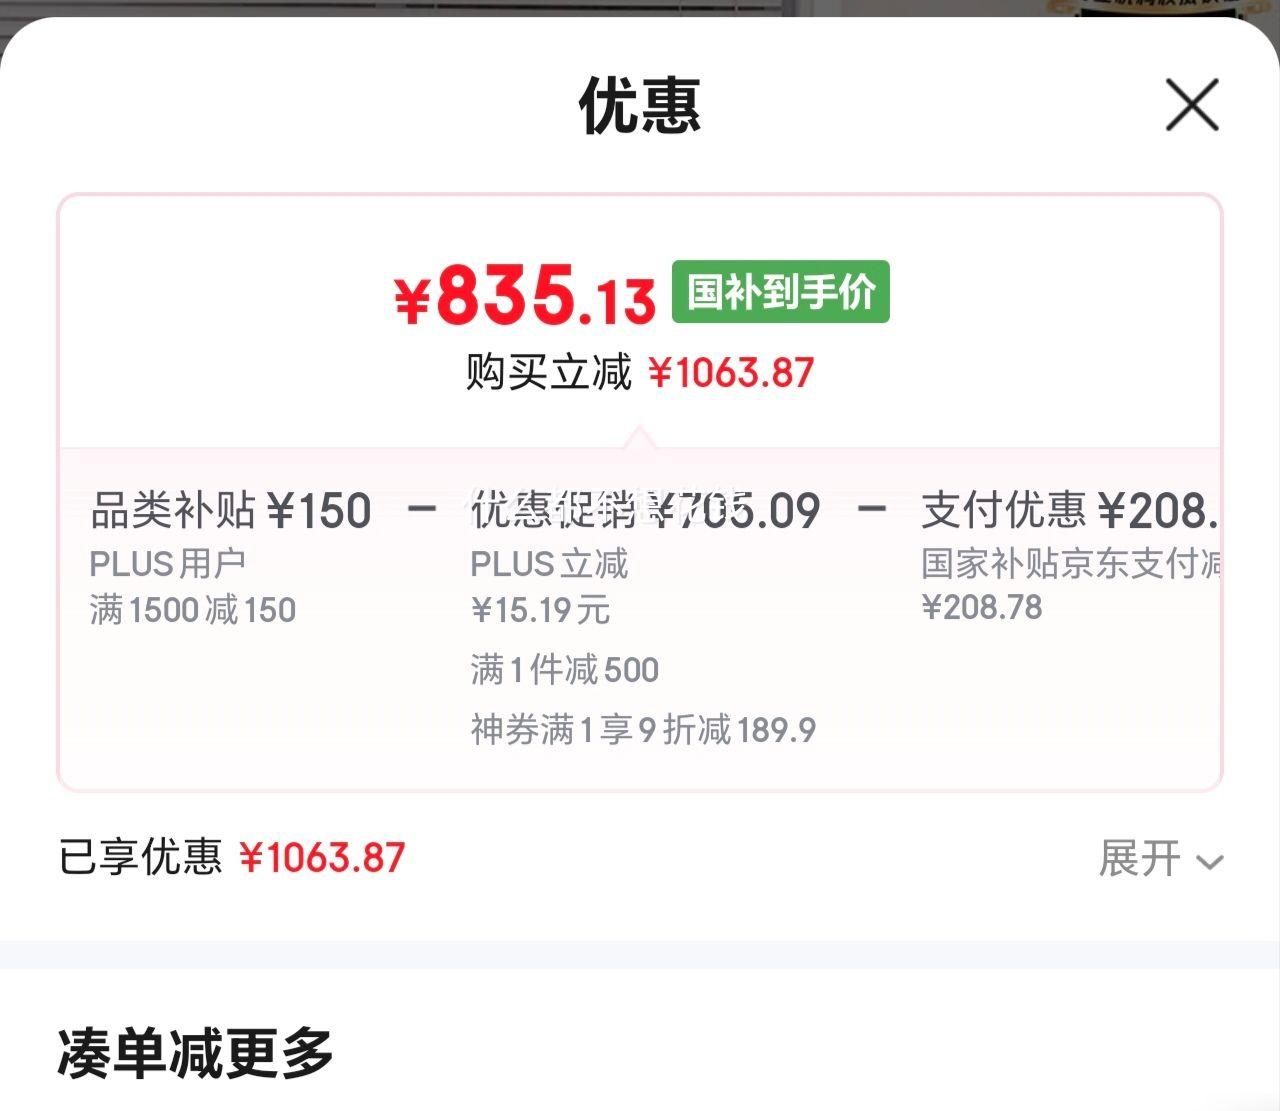The height and width of the screenshot is (1111, 1280).
Task: Open 支付优惠 payment discount item
Action: point(1070,510)
